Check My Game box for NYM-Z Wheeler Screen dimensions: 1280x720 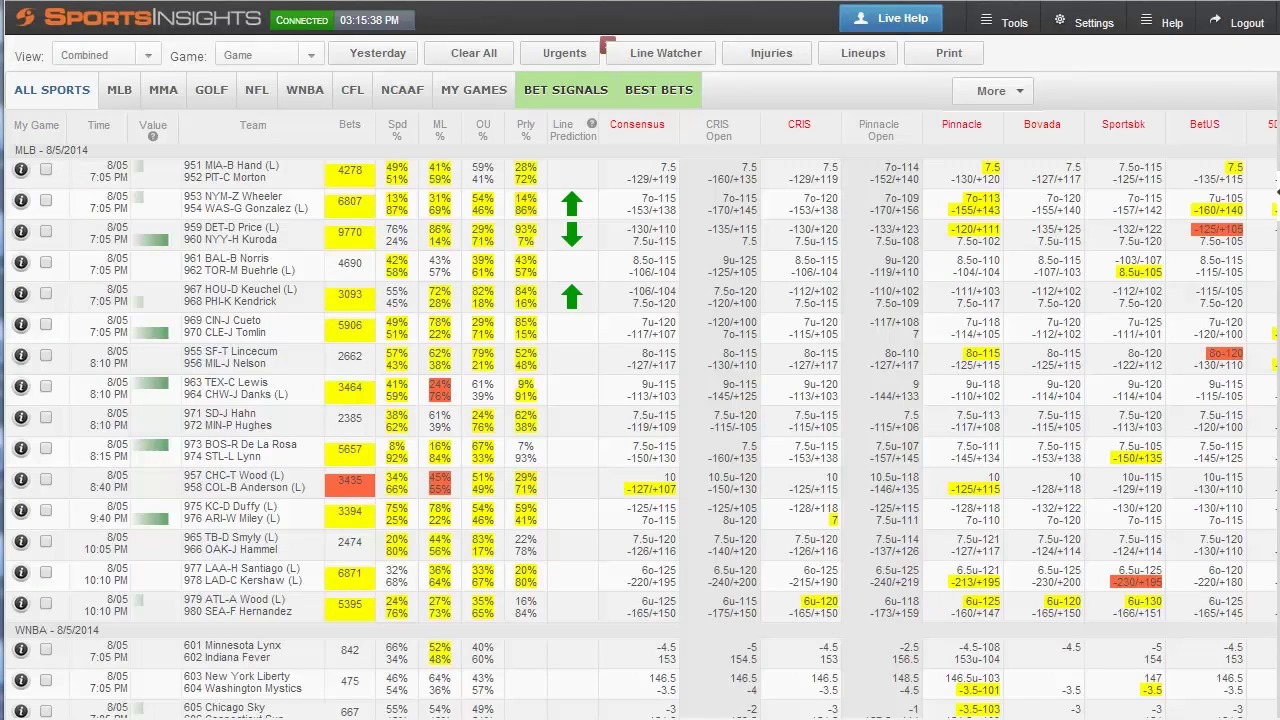(x=46, y=201)
